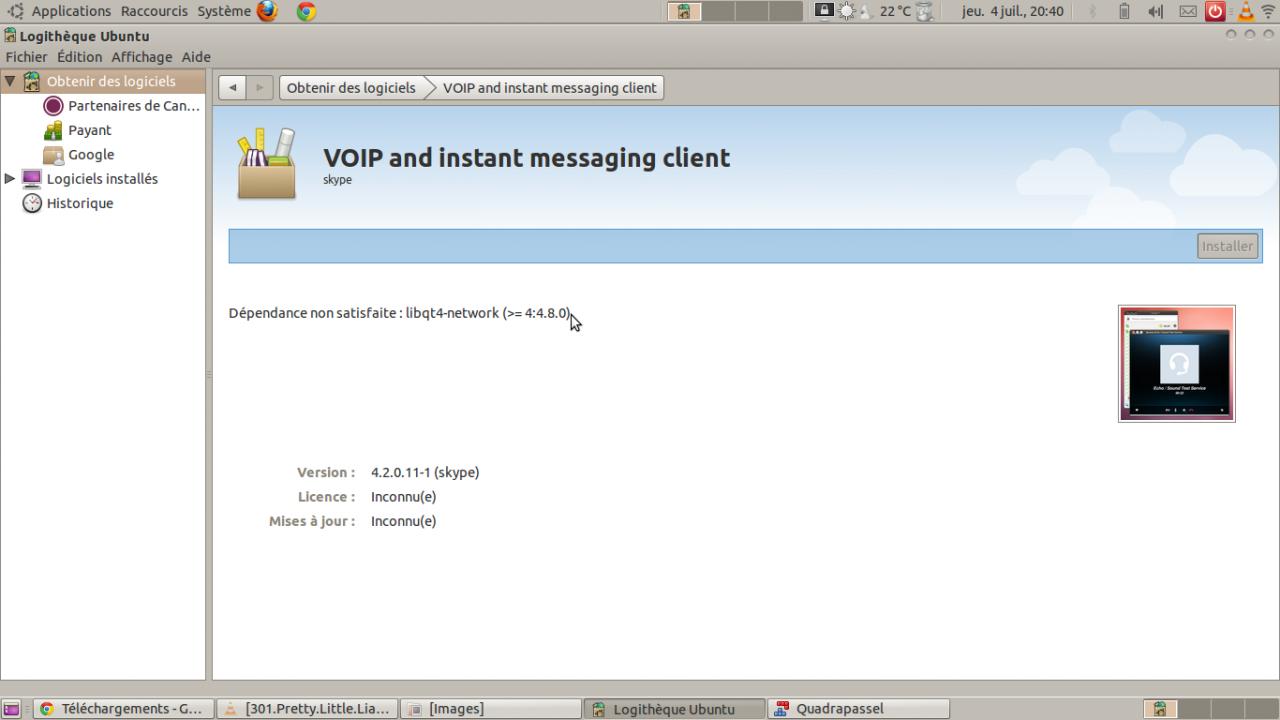The image size is (1280, 720).
Task: Select first workspace in bottom panel switcher
Action: pos(1160,709)
